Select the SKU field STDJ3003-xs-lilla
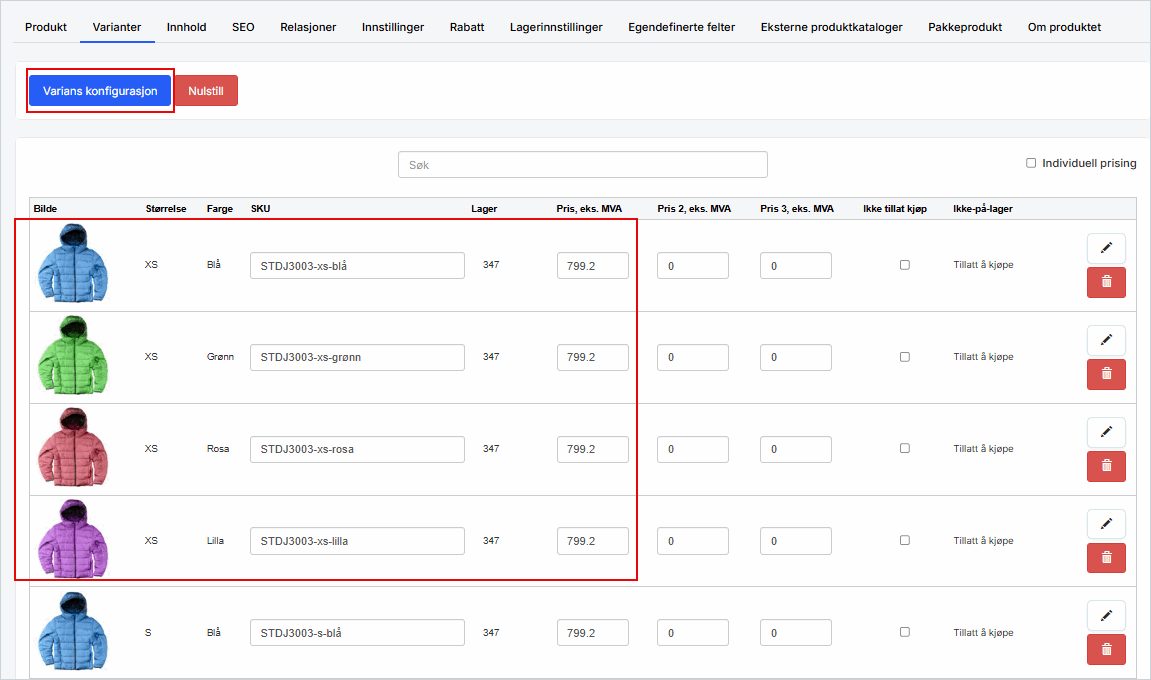The width and height of the screenshot is (1151, 680). (357, 541)
